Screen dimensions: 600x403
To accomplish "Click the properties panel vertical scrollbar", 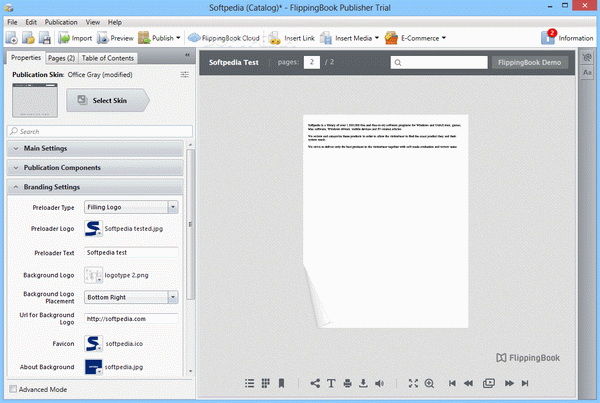I will tap(190, 225).
